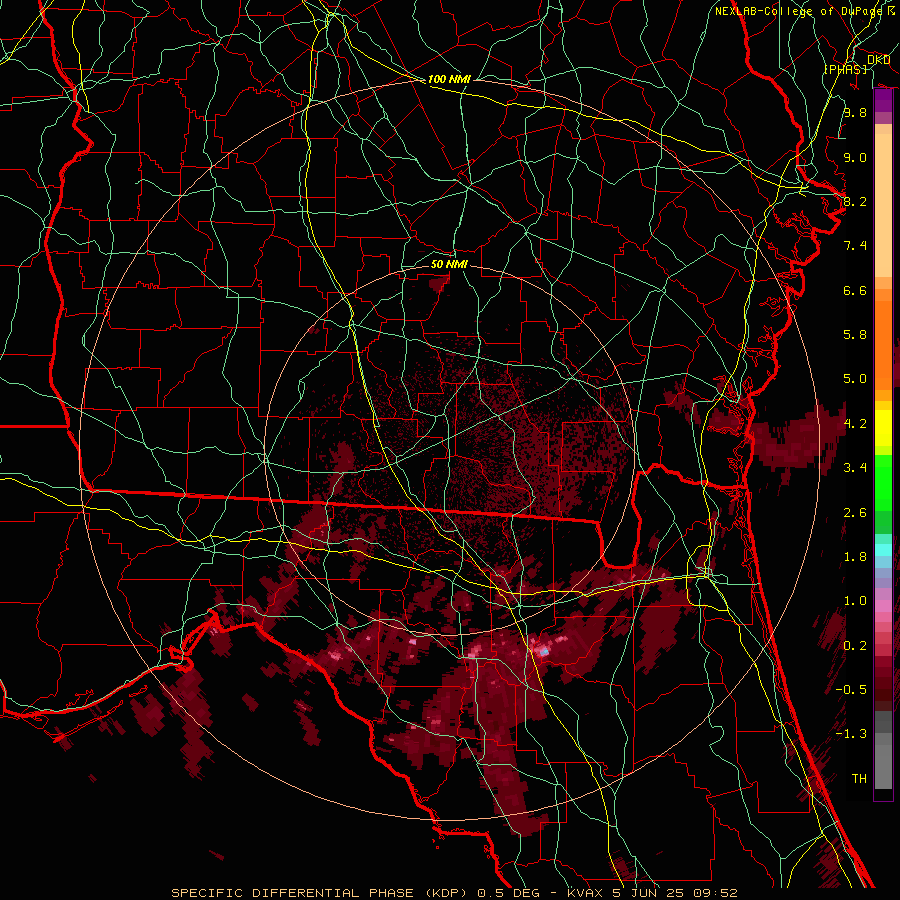This screenshot has width=900, height=900.
Task: Pick the light peach colorbar segment near 8.2
Action: point(883,205)
